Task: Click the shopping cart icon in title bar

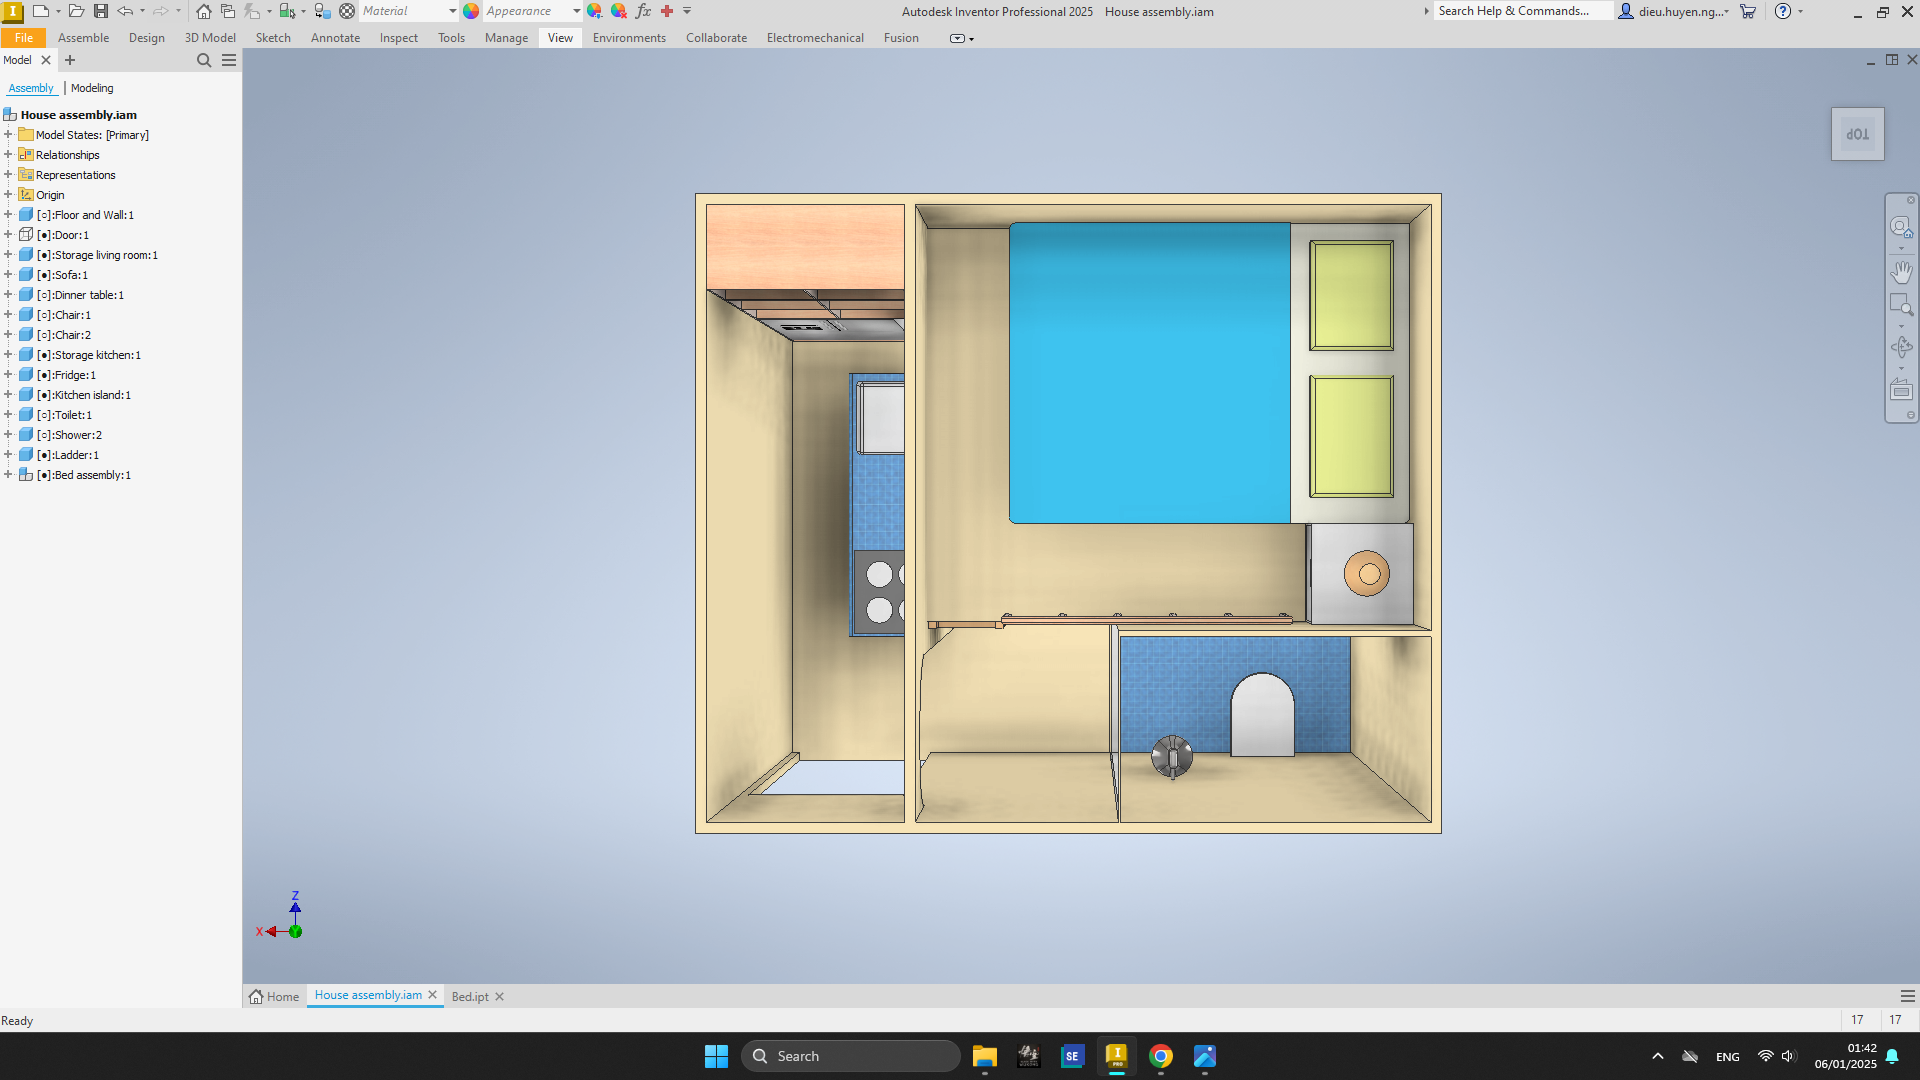Action: (x=1748, y=11)
